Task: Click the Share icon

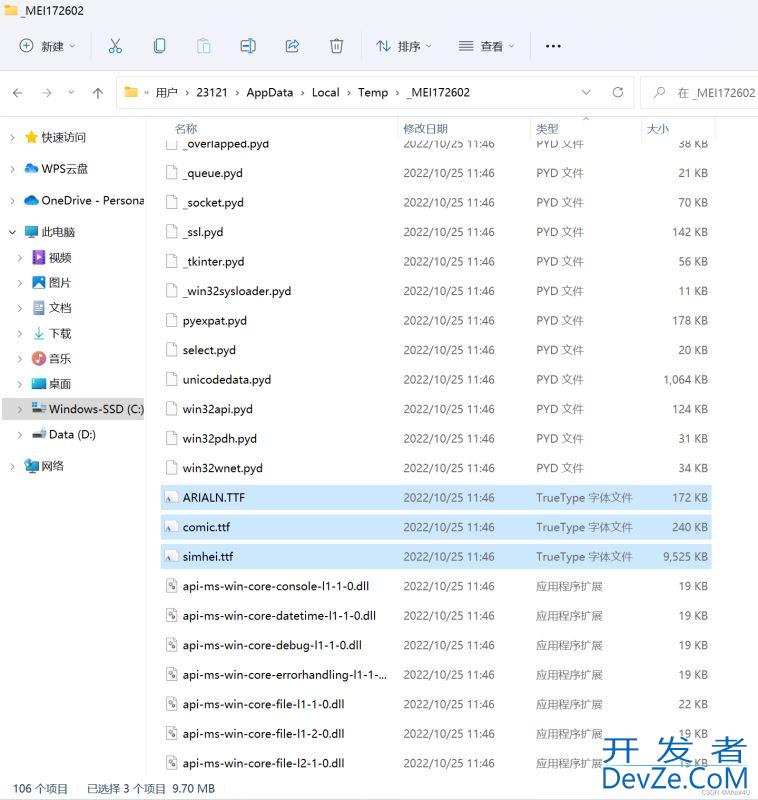Action: coord(292,46)
